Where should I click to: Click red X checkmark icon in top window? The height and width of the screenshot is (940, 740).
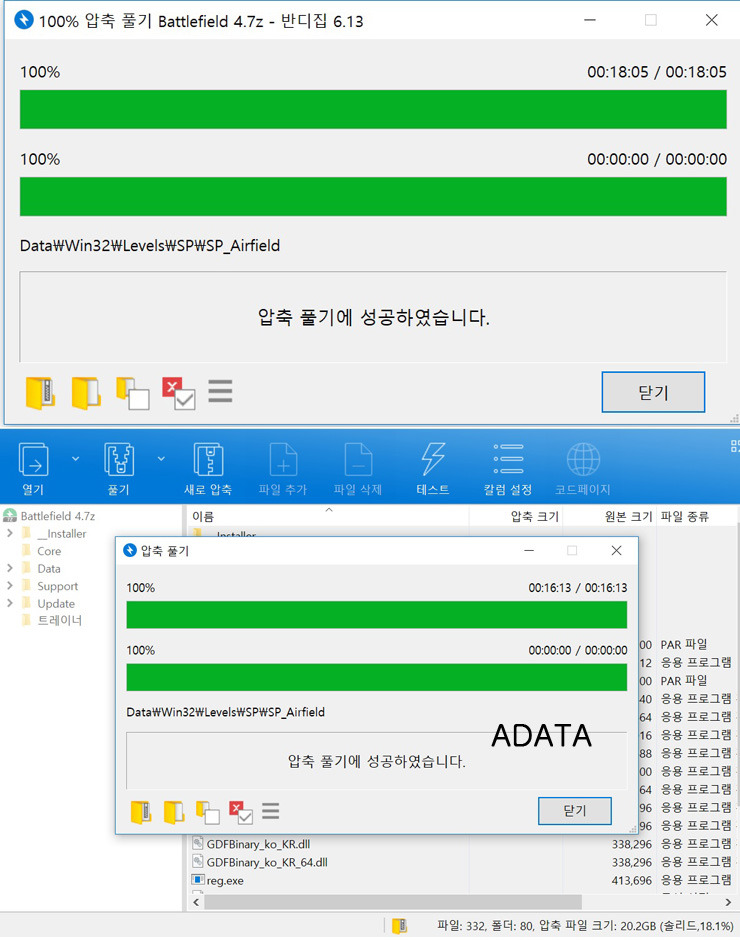(178, 393)
